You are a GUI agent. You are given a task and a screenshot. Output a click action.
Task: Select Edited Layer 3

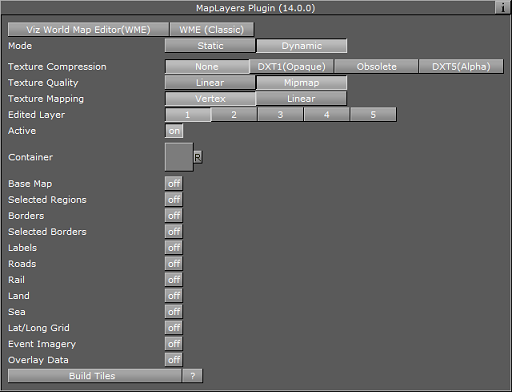pos(280,115)
